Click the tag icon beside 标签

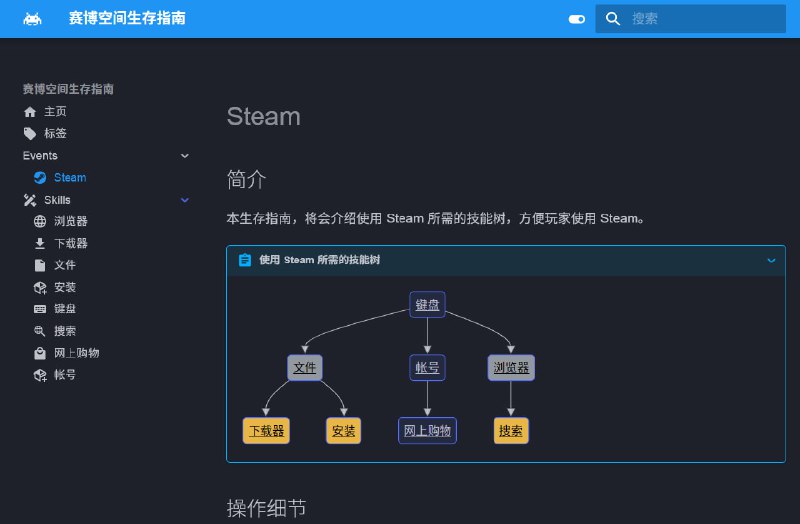pos(30,134)
